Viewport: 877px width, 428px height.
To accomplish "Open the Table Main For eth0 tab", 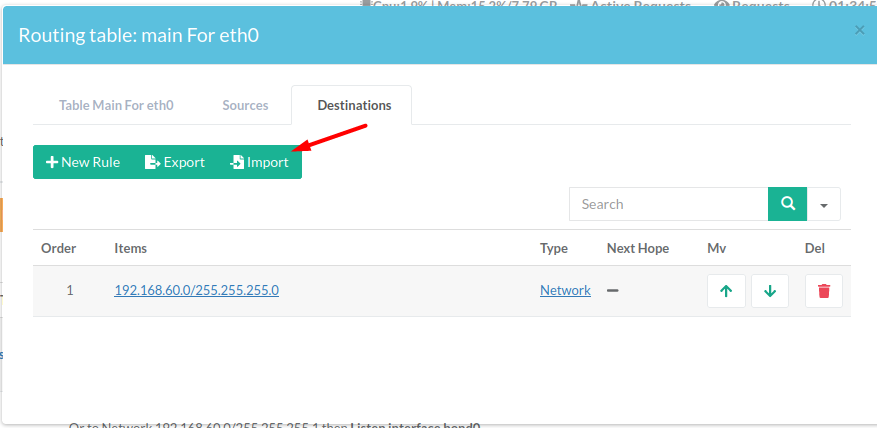I will coord(116,105).
